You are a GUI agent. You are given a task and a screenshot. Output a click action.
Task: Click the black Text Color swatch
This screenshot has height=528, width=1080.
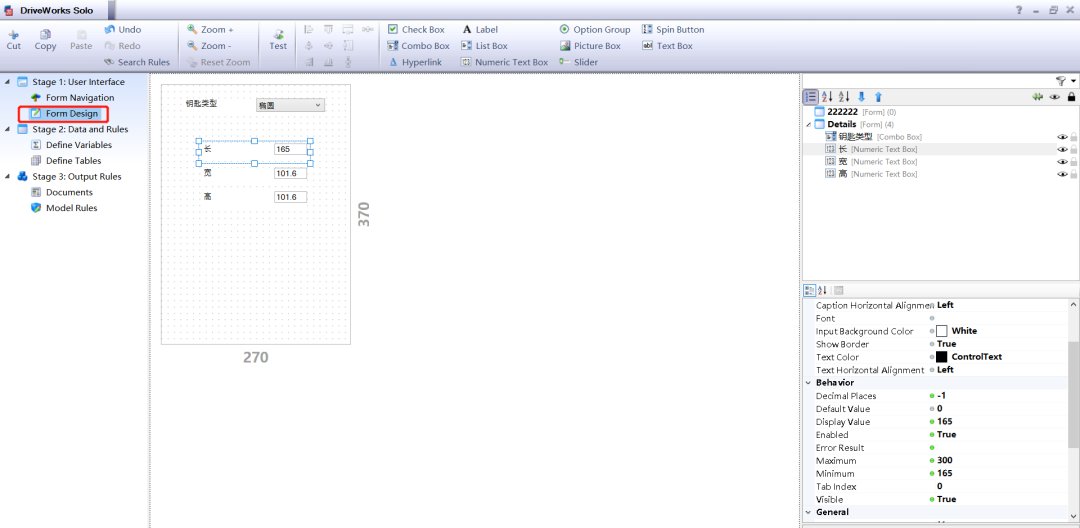click(942, 357)
